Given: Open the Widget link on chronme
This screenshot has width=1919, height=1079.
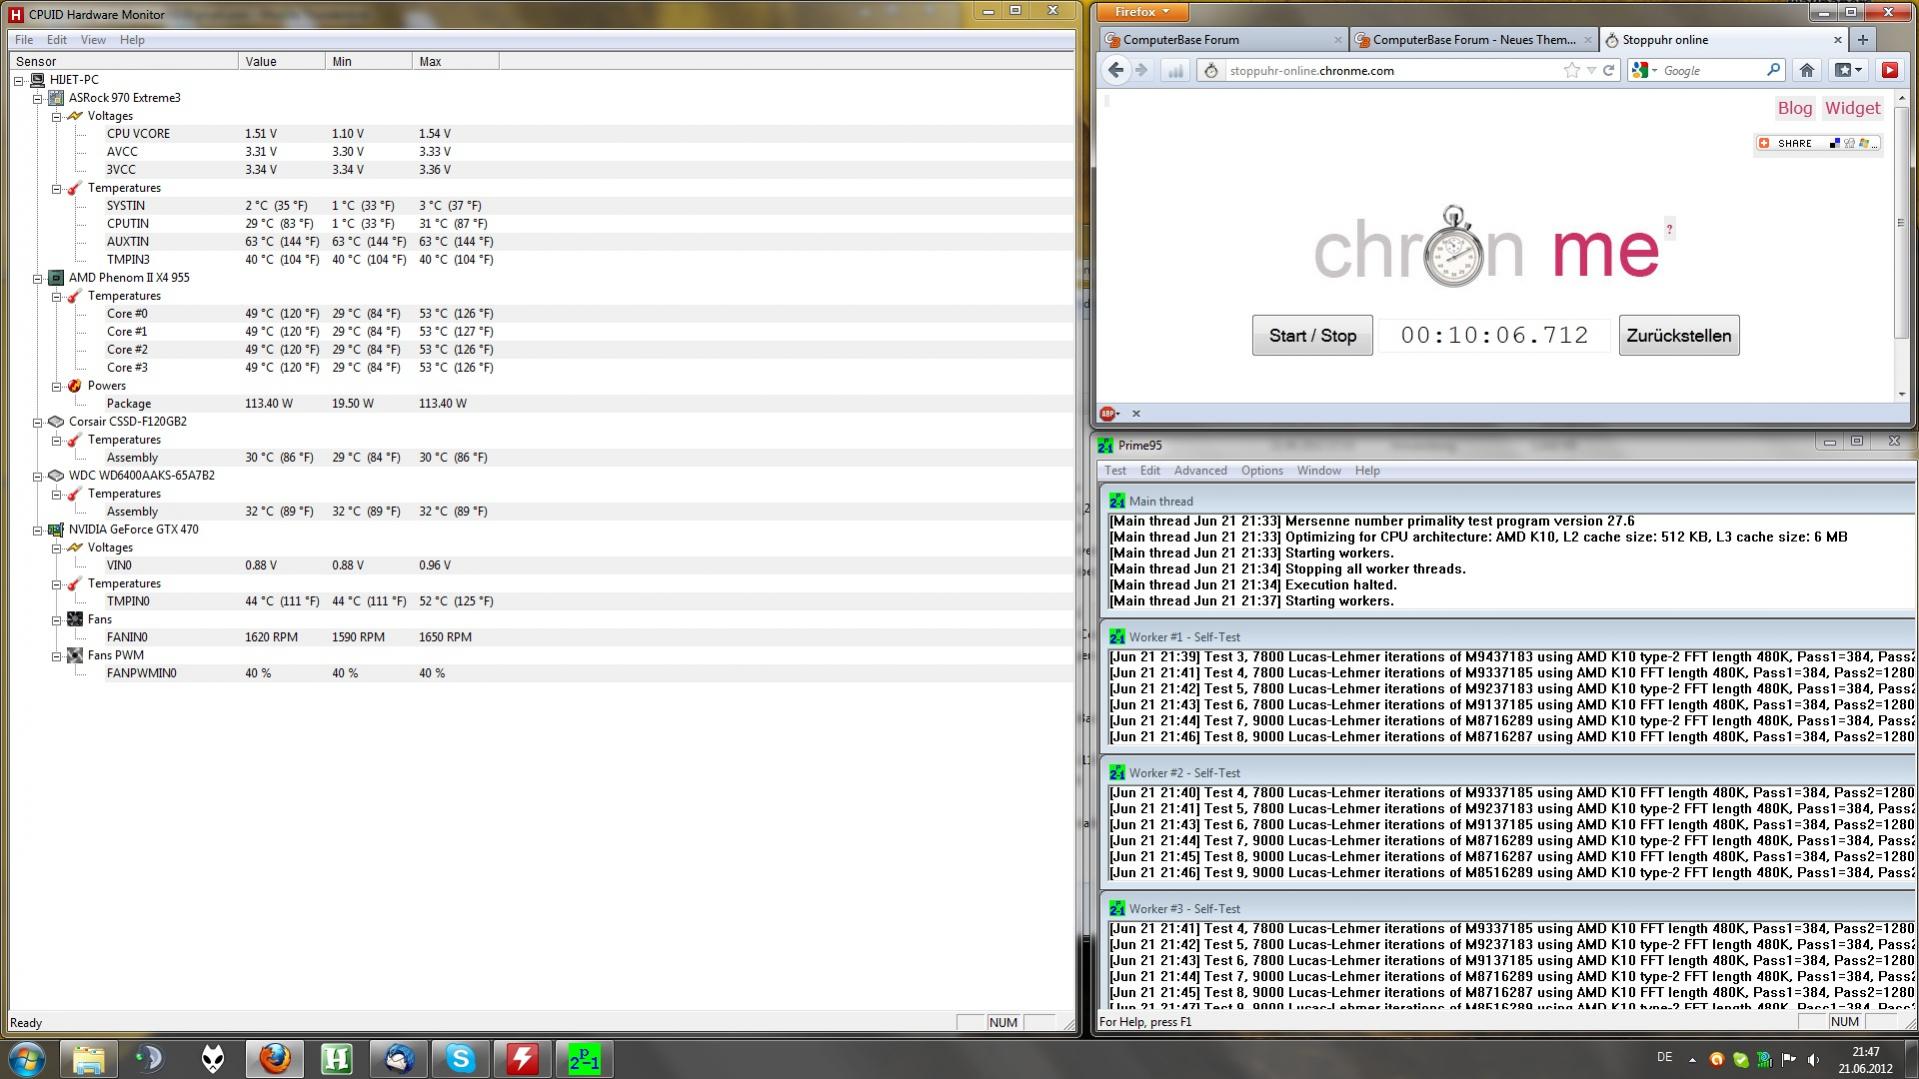Looking at the screenshot, I should pyautogui.click(x=1852, y=108).
